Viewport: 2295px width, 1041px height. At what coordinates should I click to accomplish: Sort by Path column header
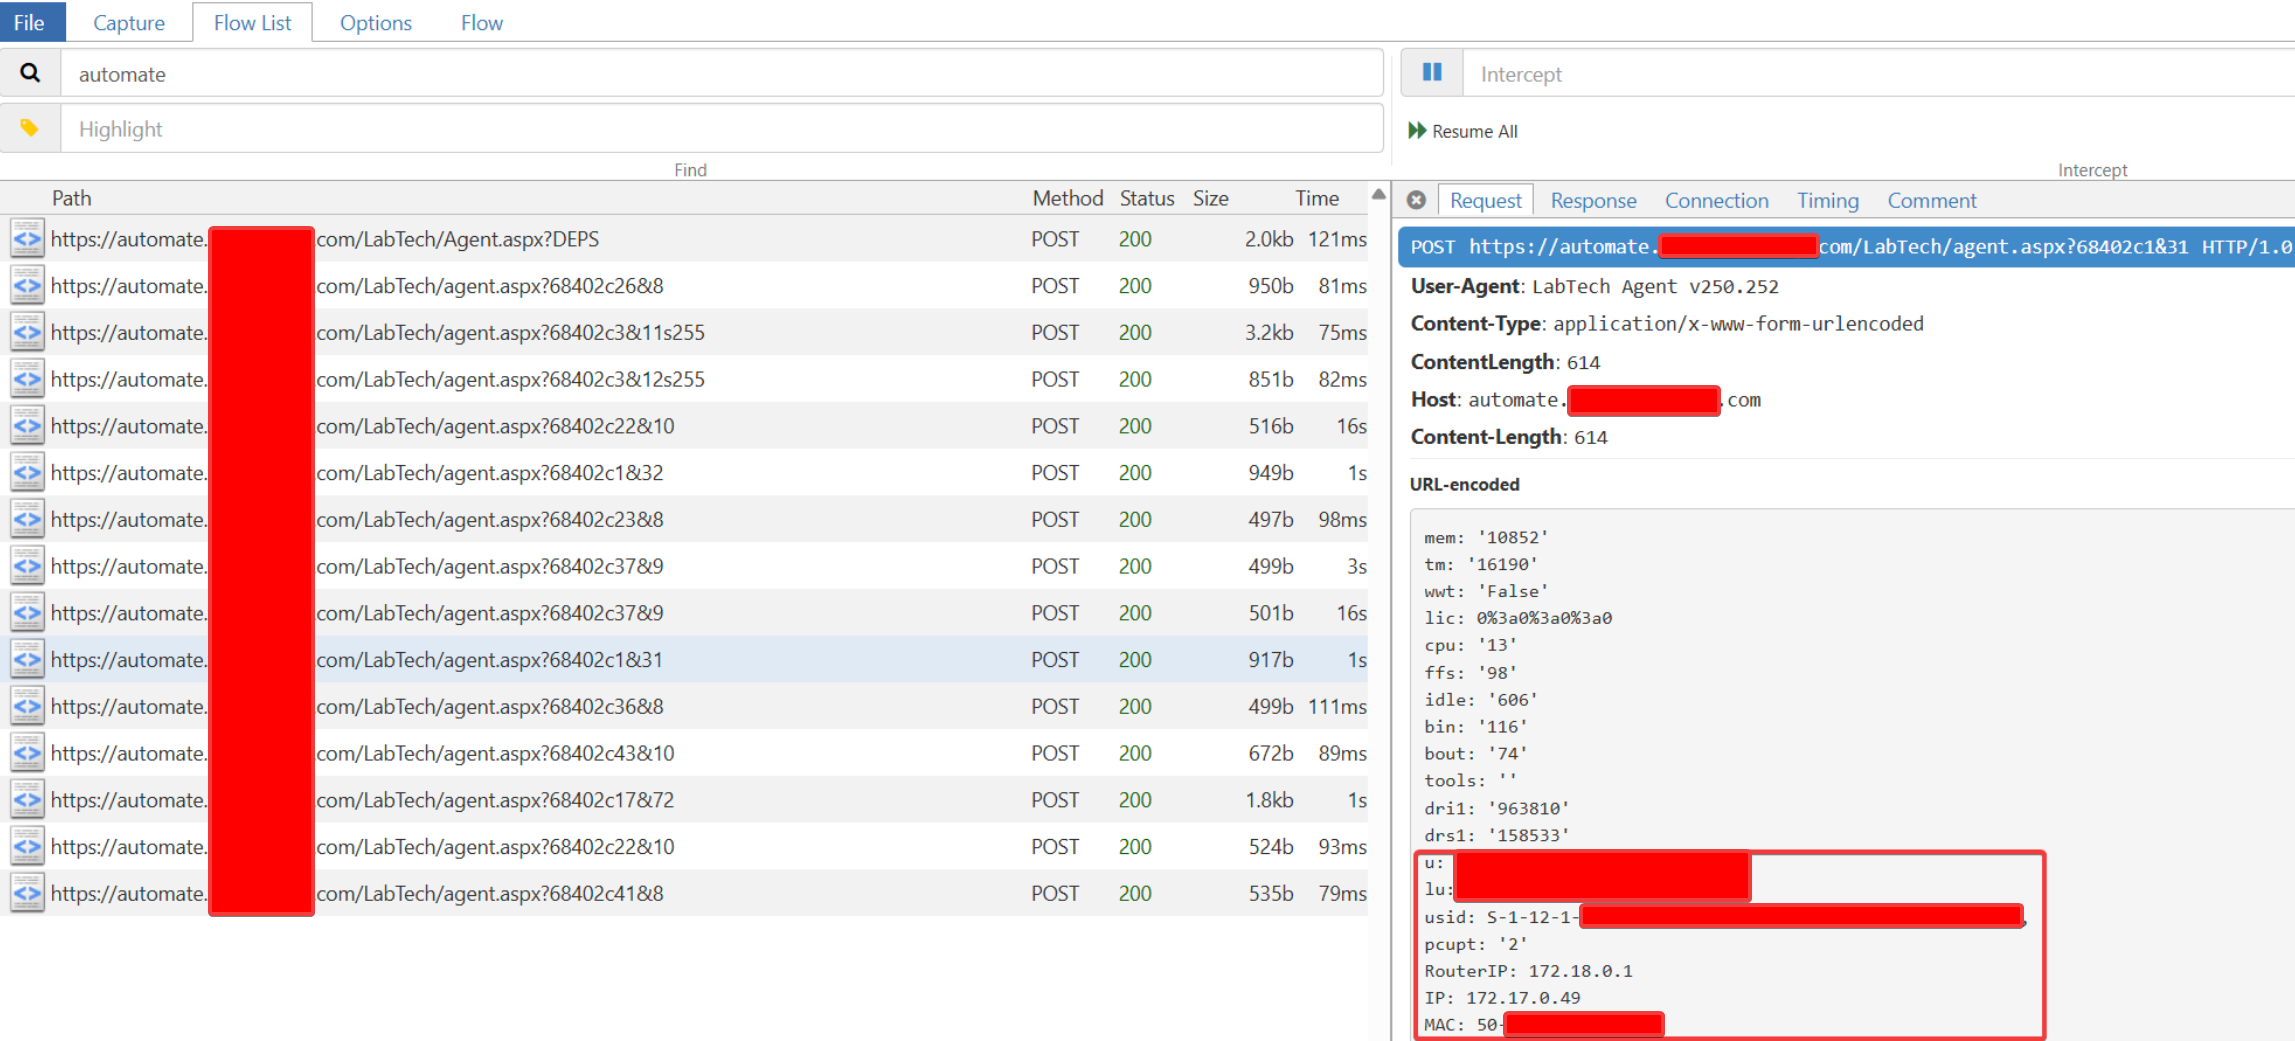click(72, 198)
